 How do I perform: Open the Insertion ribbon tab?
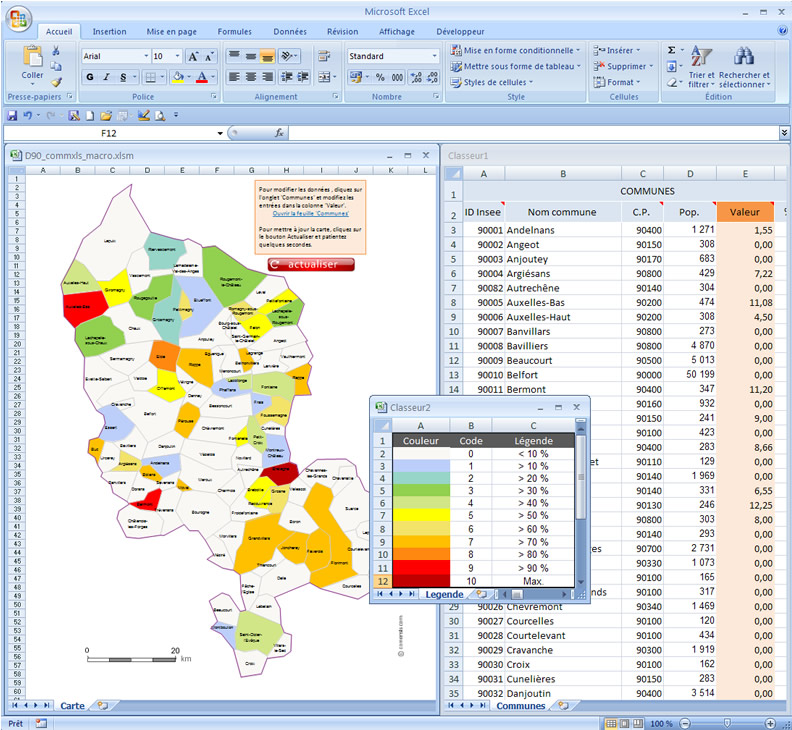pos(110,31)
